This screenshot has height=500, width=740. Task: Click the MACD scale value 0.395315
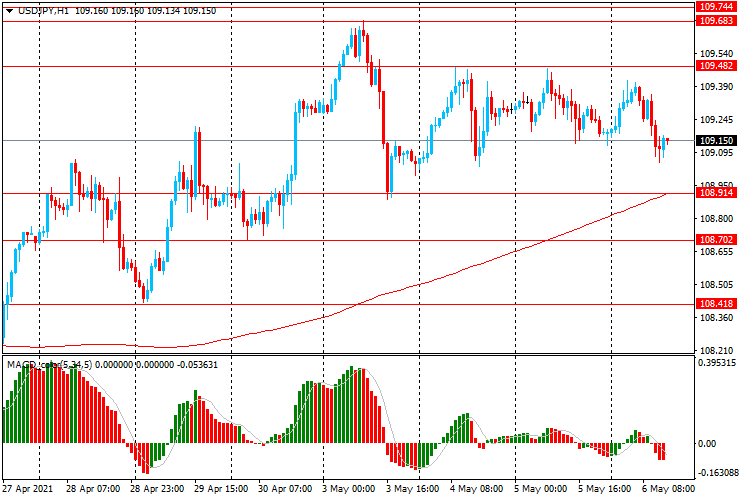tap(717, 363)
